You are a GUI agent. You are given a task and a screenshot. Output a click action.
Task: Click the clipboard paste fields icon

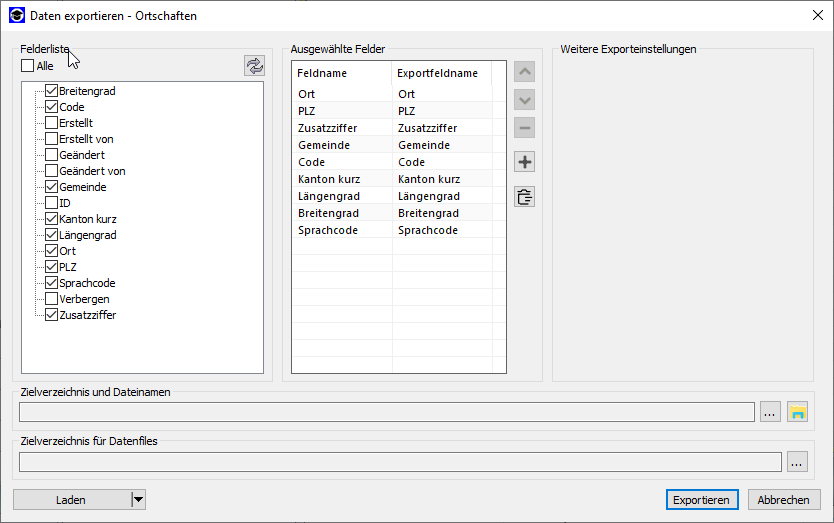point(525,197)
